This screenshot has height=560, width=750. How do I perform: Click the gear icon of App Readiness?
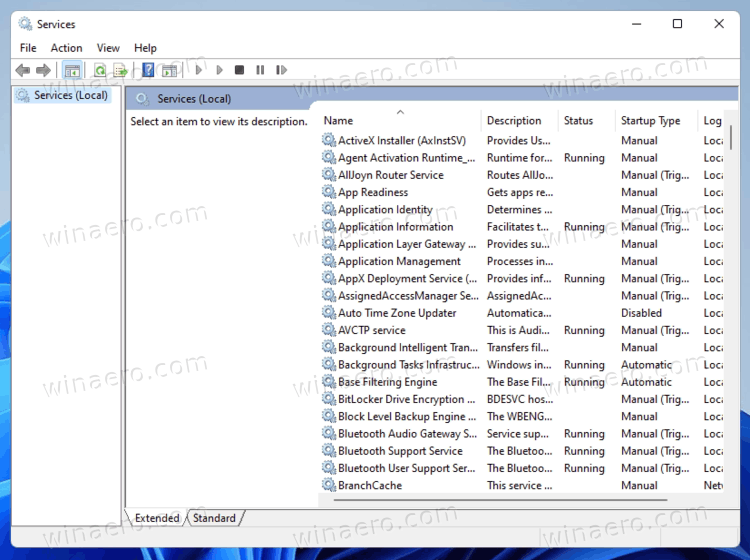coord(329,192)
